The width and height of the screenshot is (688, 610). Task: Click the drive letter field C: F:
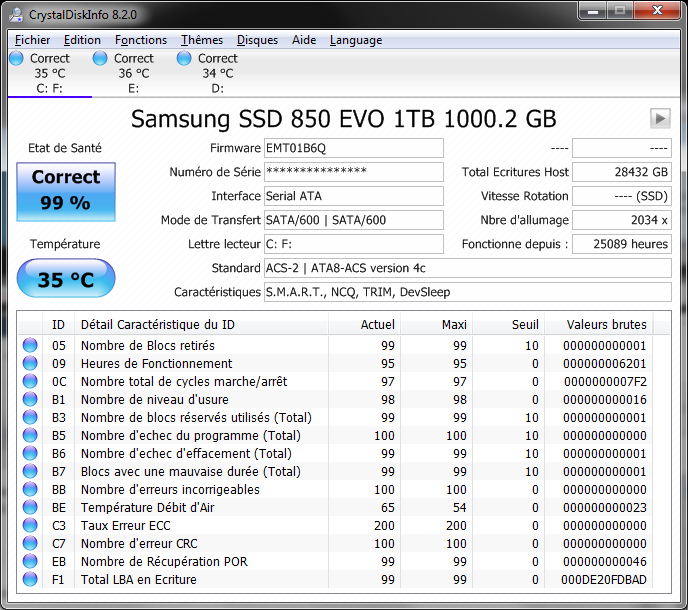[x=354, y=244]
